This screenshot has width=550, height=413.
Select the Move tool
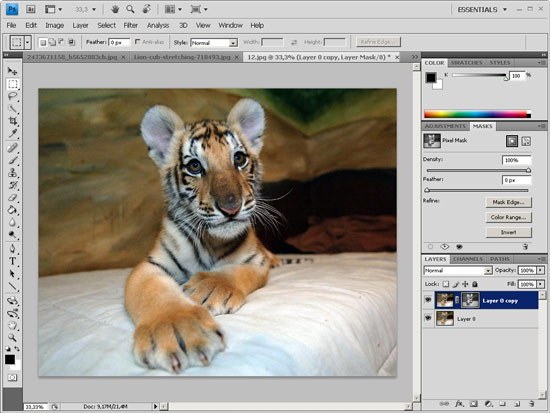[12, 71]
